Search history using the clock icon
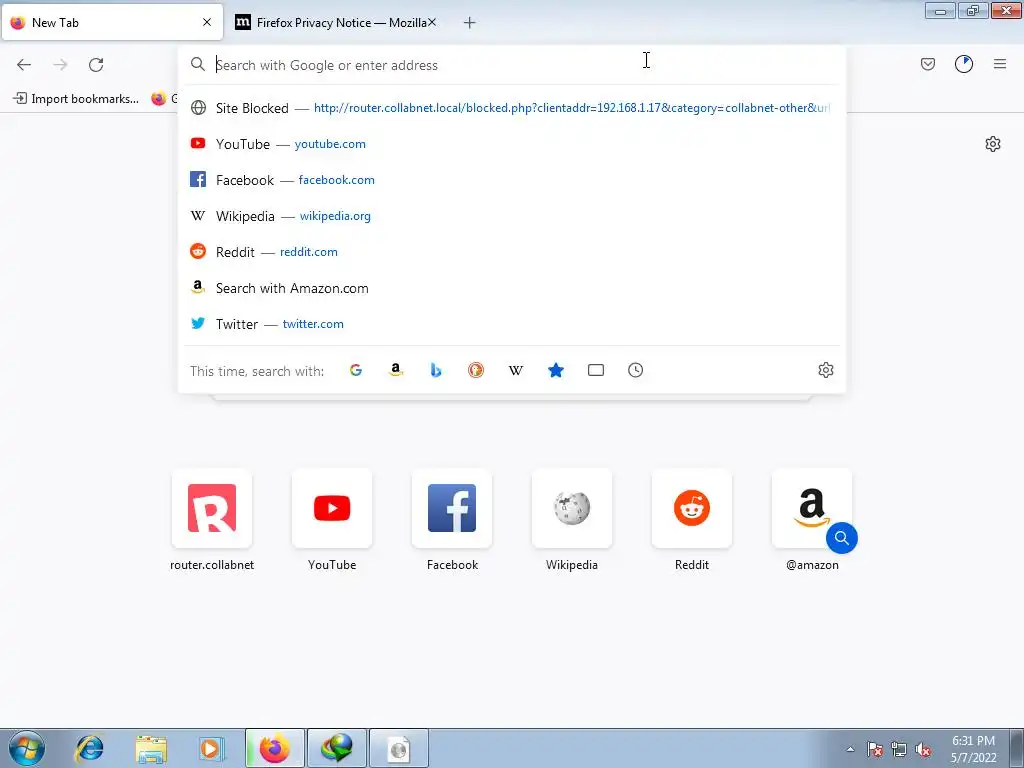This screenshot has width=1024, height=768. (x=635, y=370)
